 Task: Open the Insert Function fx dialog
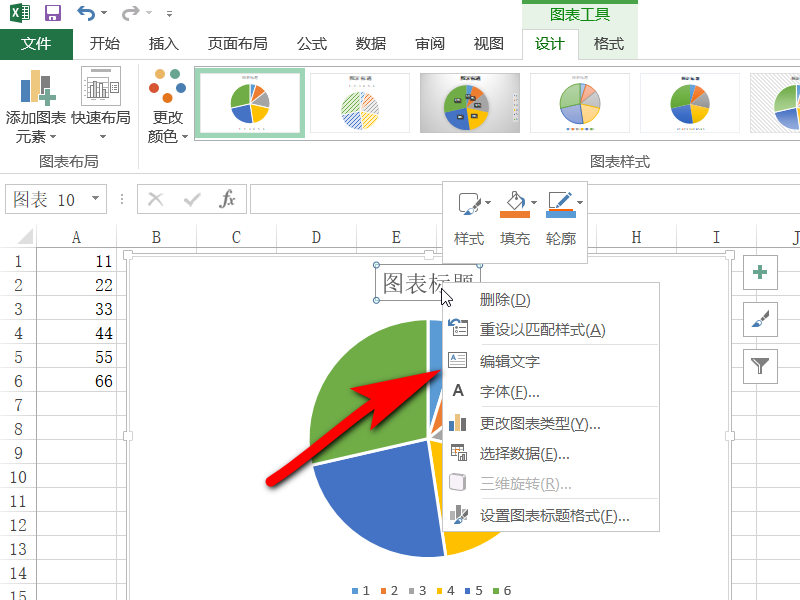pos(227,199)
